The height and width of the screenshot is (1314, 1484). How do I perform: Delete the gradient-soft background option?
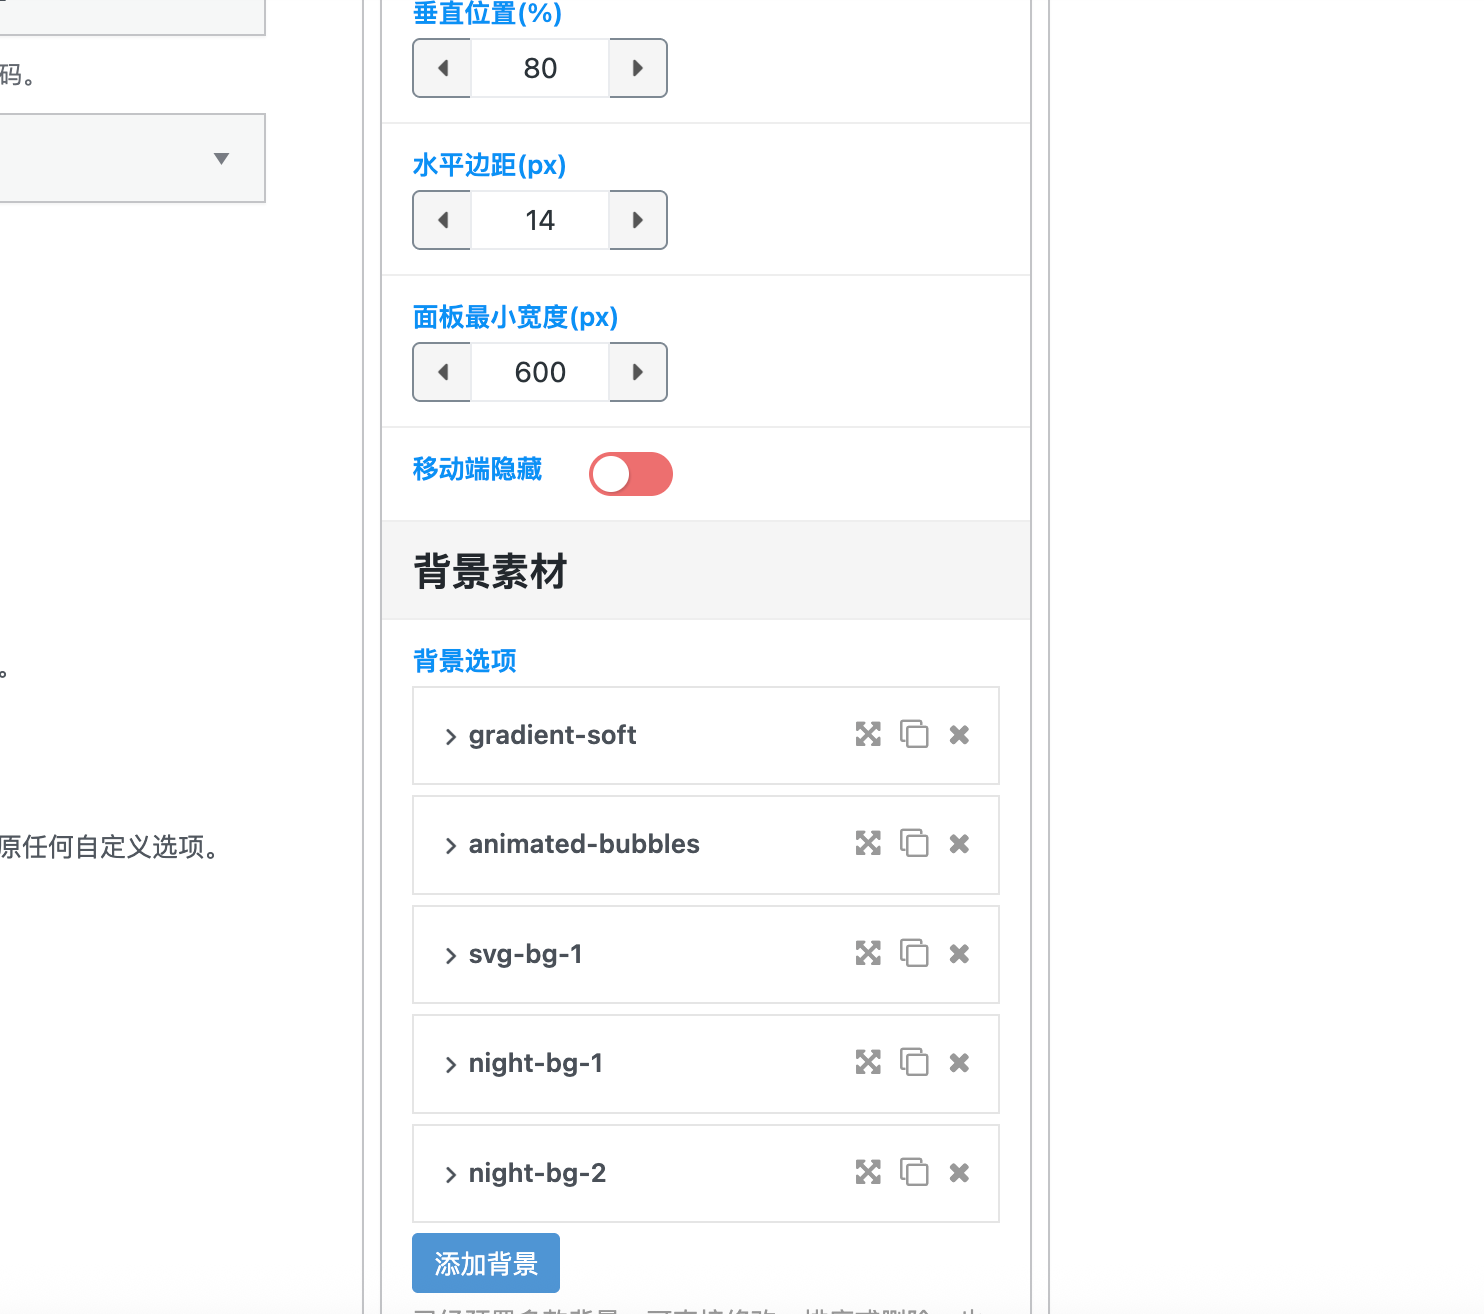[x=958, y=734]
